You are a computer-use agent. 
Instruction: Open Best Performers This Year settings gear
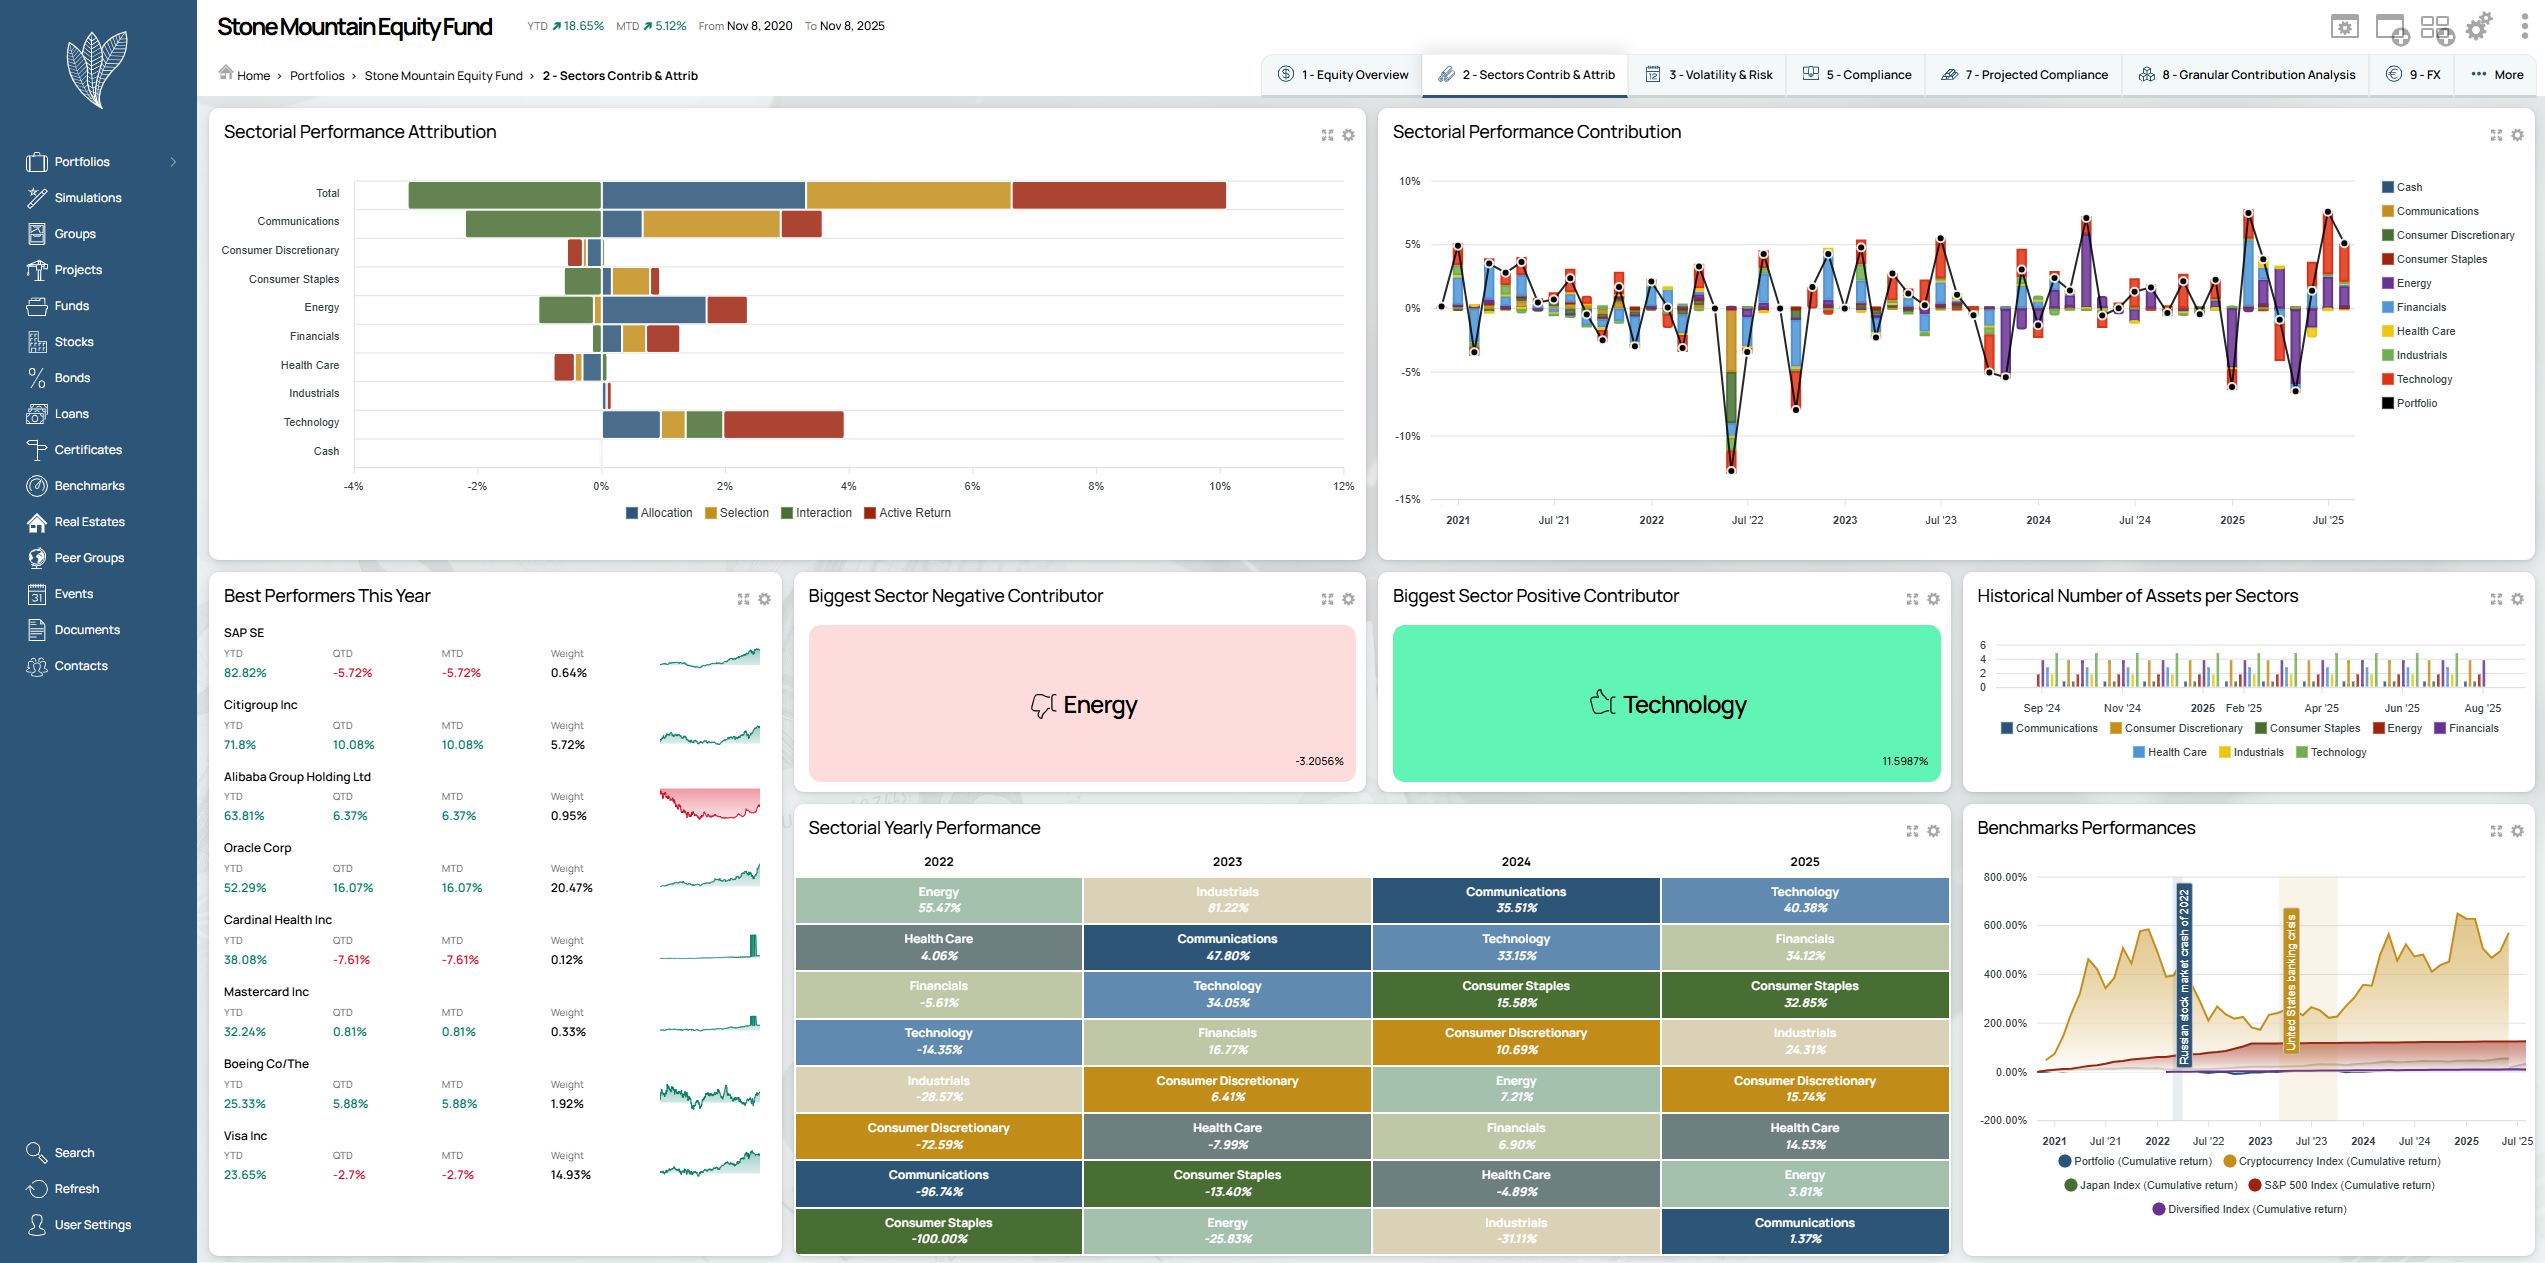(764, 599)
